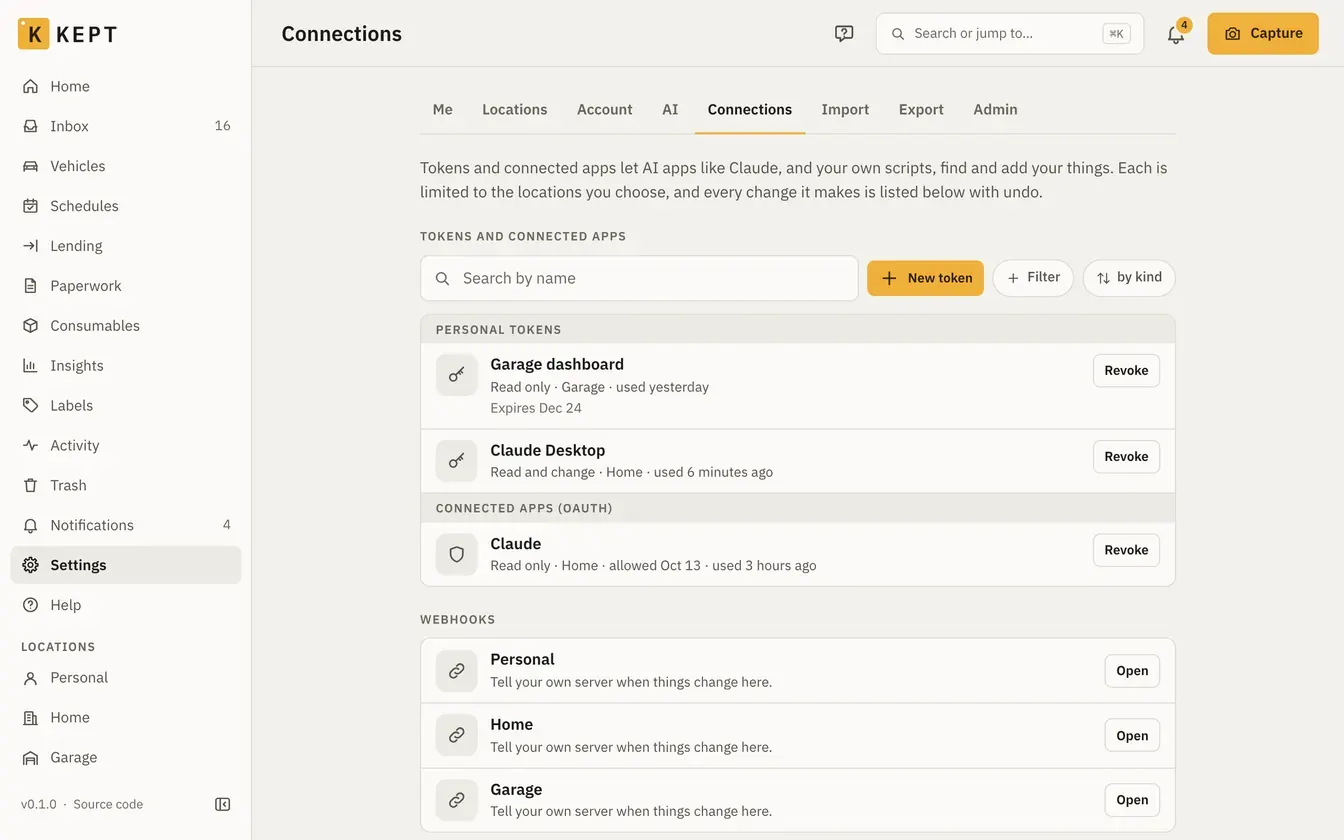Click the Capture button
The image size is (1344, 840).
pos(1263,34)
